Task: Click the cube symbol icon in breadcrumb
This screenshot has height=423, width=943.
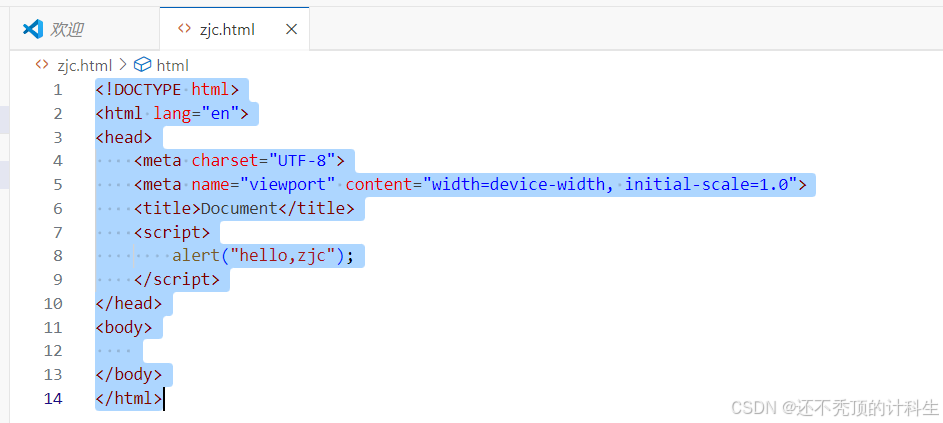Action: 143,64
